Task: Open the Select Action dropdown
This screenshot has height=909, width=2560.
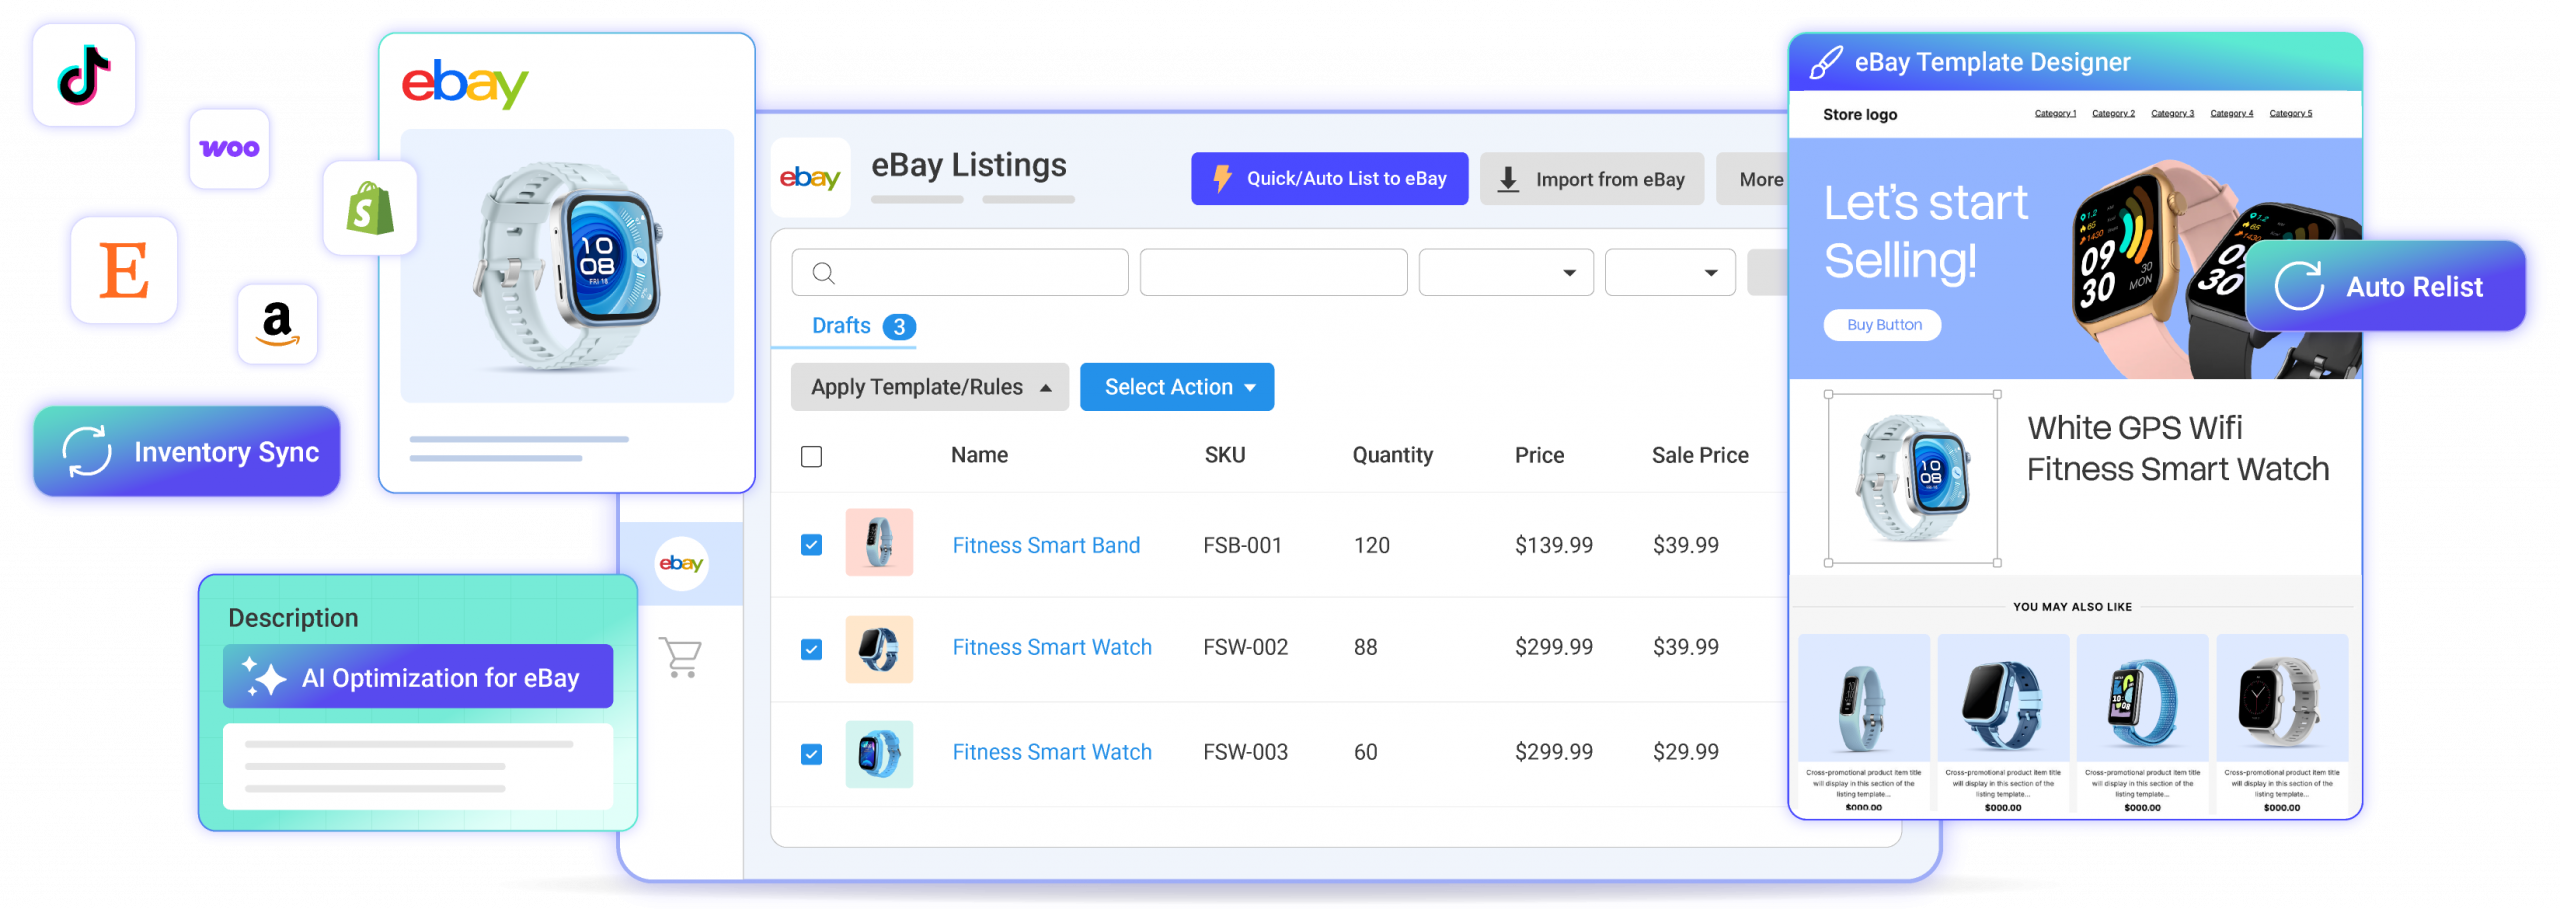Action: 1176,387
